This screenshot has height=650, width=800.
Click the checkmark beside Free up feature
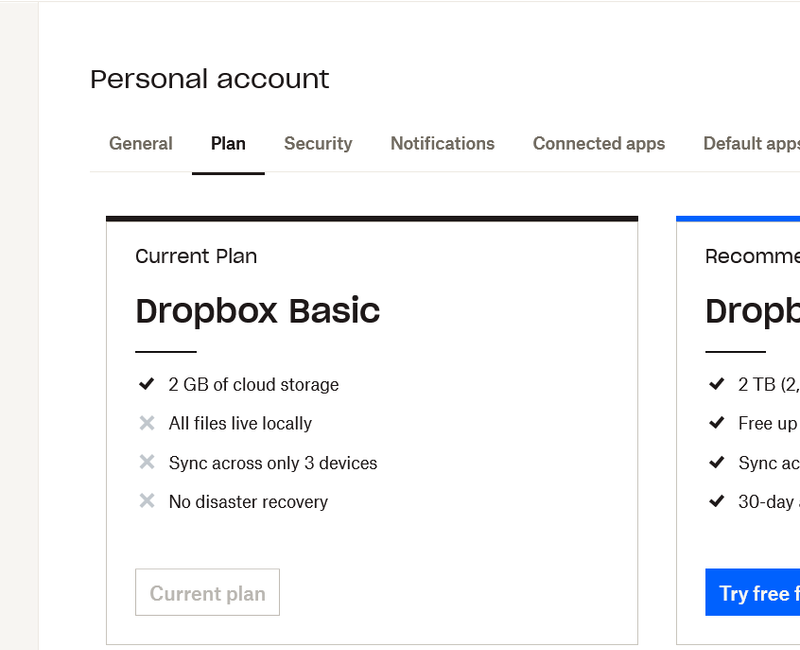click(x=716, y=423)
